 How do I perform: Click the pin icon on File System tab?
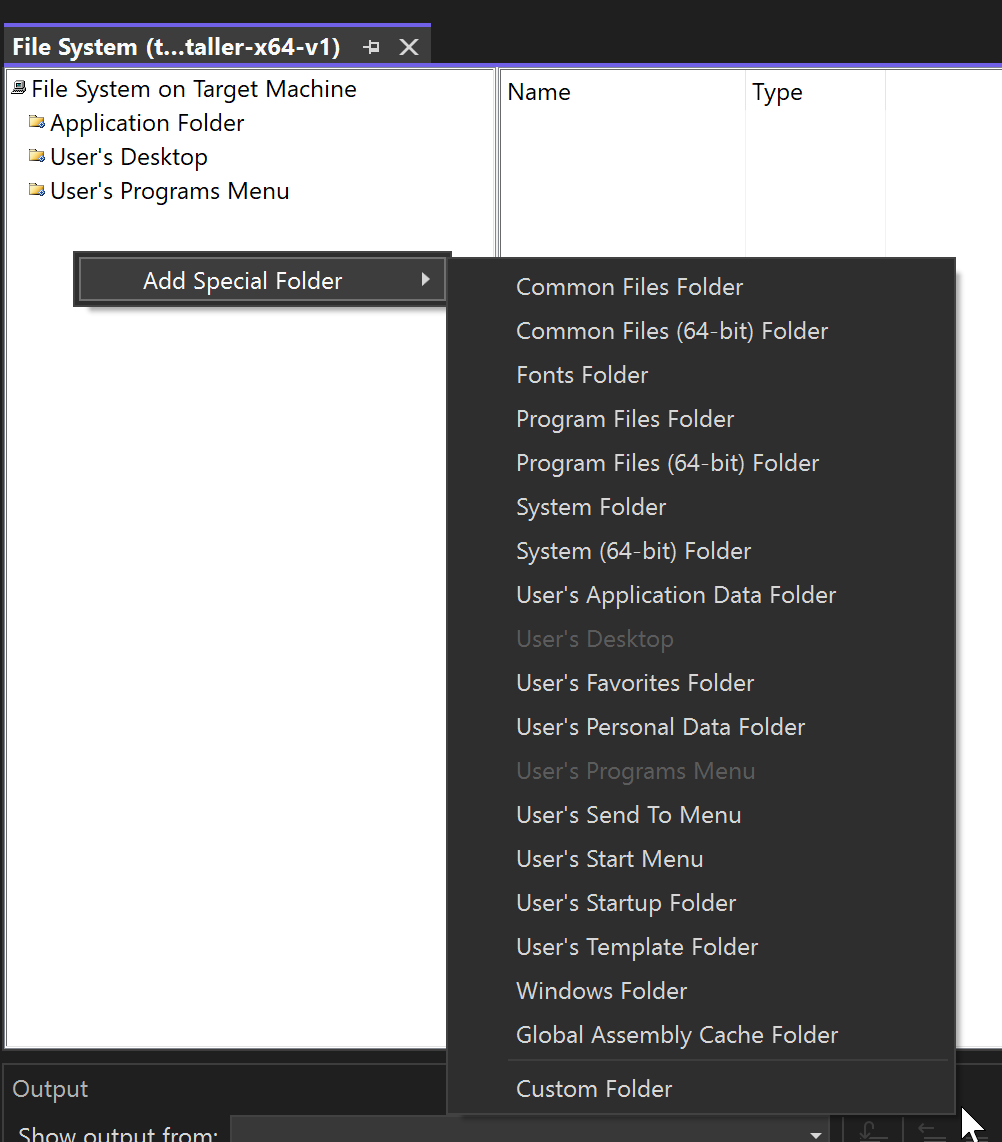click(x=372, y=47)
